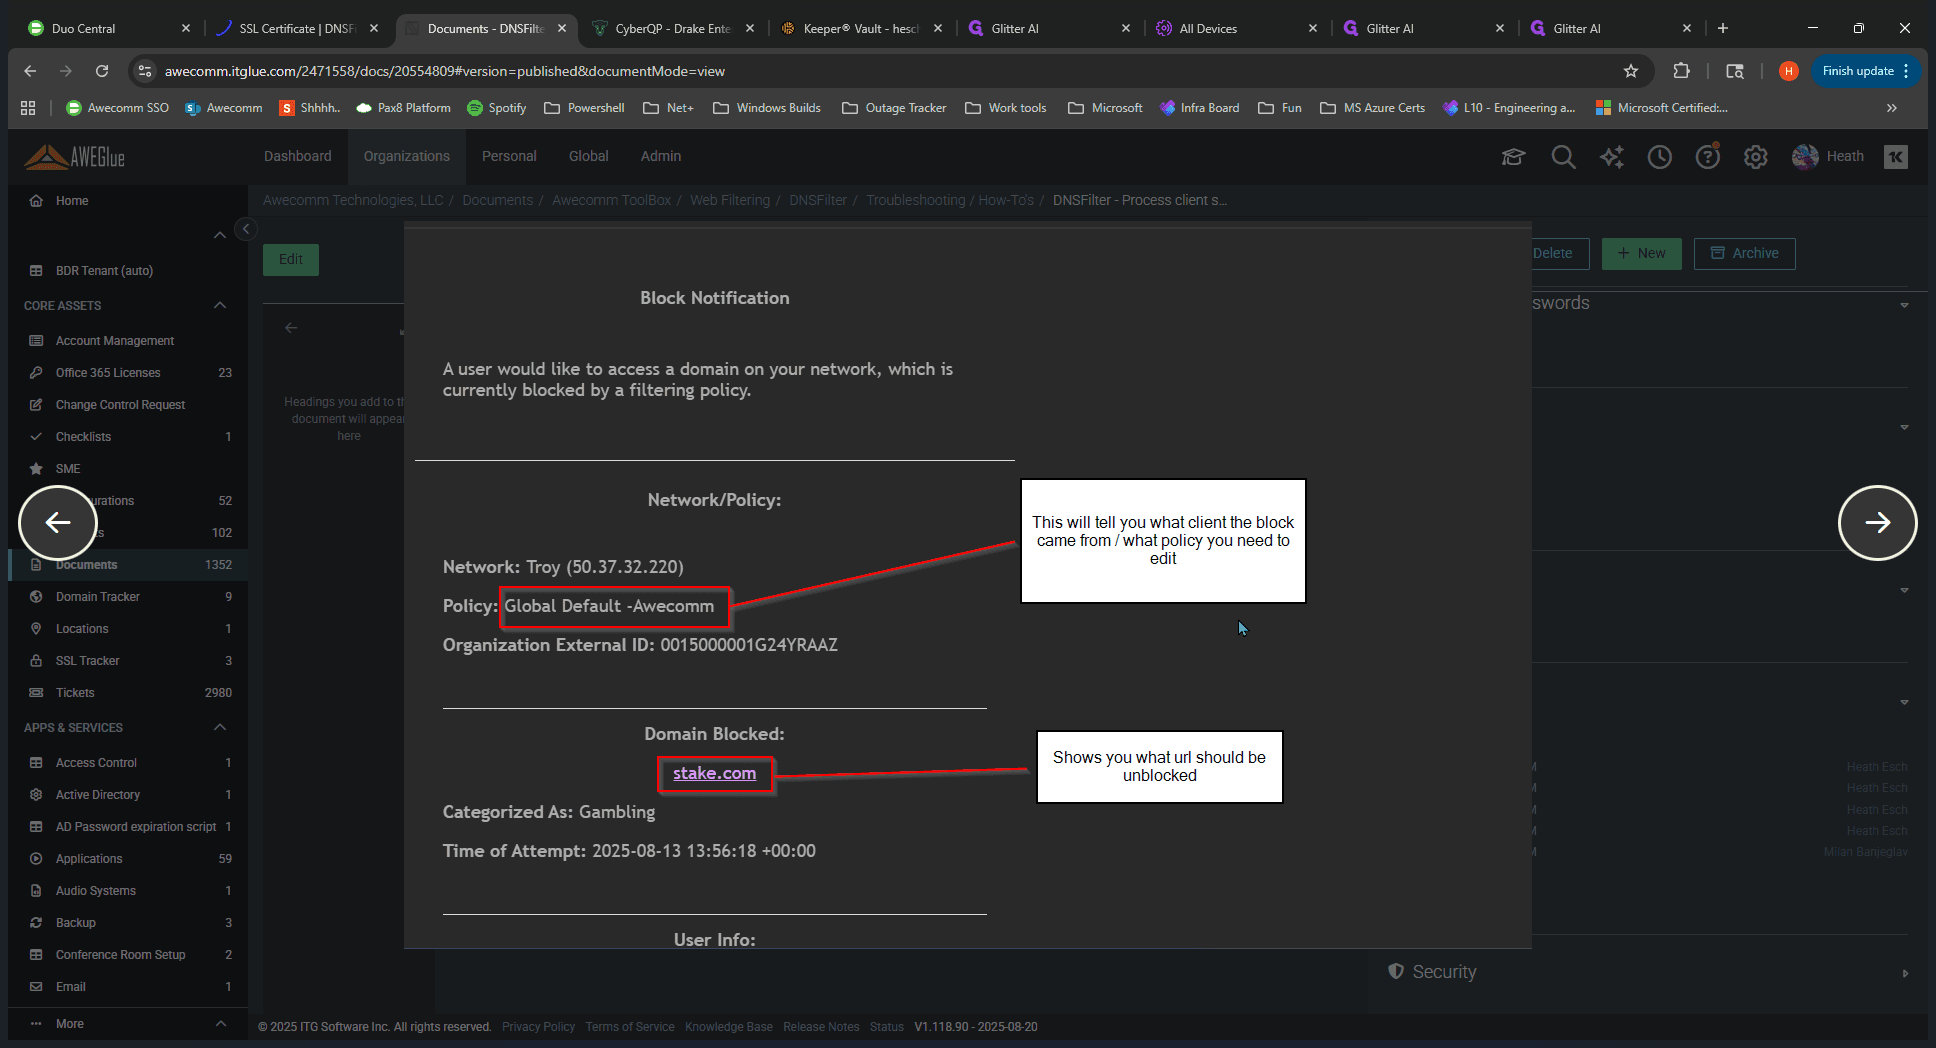1936x1048 pixels.
Task: Open the graduation cap learning icon
Action: click(x=1513, y=157)
